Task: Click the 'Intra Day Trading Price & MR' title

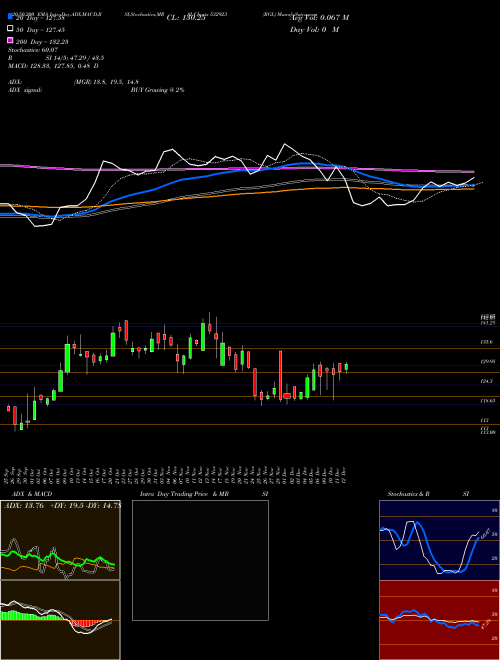Action: tap(184, 494)
